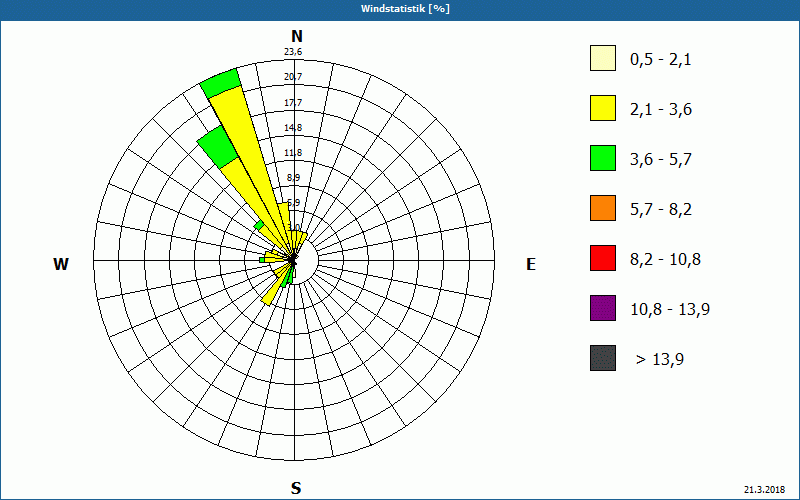Screen dimensions: 800x500
Task: Click the N compass label
Action: coord(296,36)
